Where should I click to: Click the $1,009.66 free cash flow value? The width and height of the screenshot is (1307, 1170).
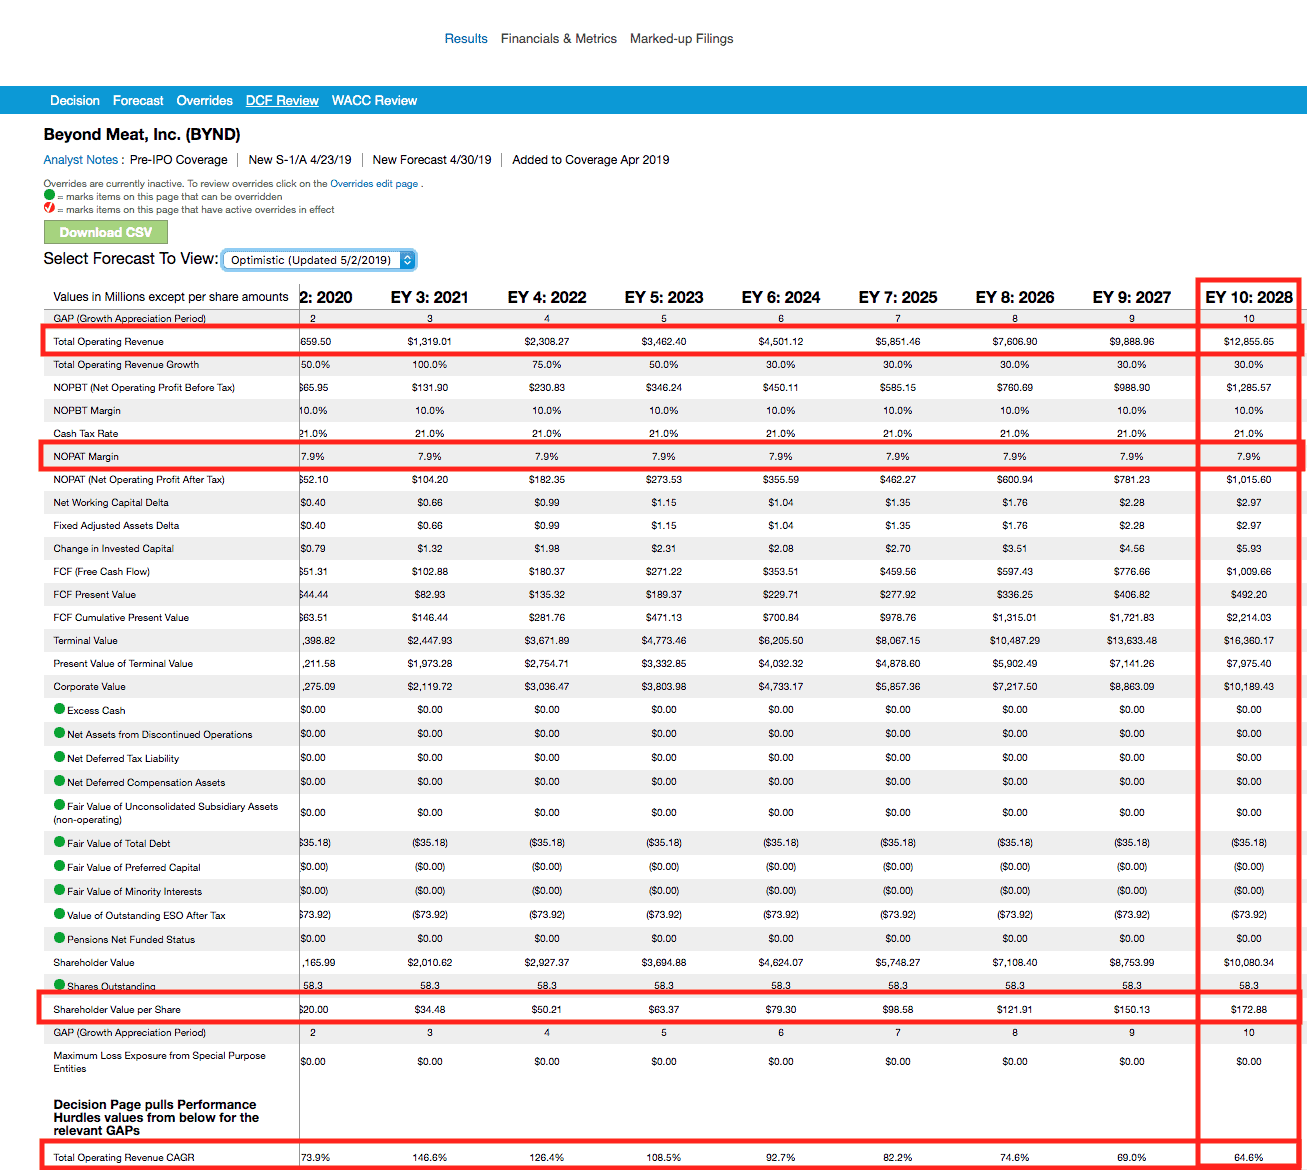pyautogui.click(x=1249, y=572)
